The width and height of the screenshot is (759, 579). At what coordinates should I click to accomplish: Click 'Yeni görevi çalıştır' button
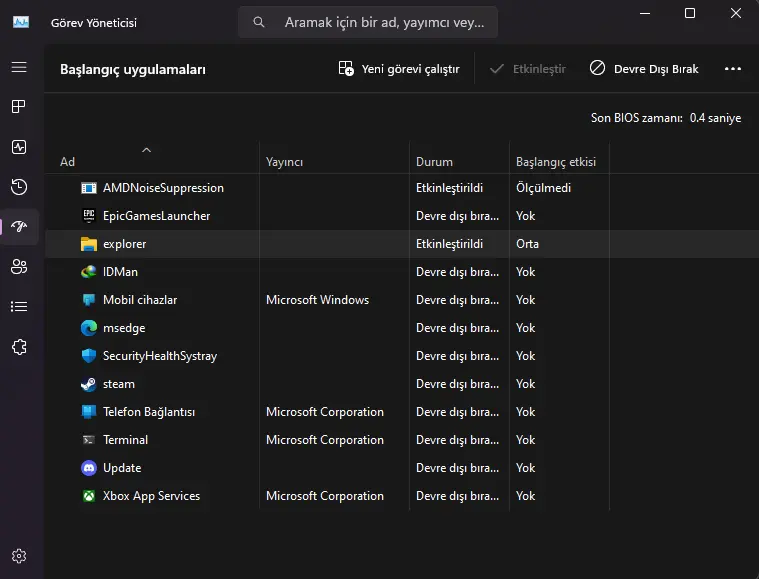pyautogui.click(x=399, y=69)
